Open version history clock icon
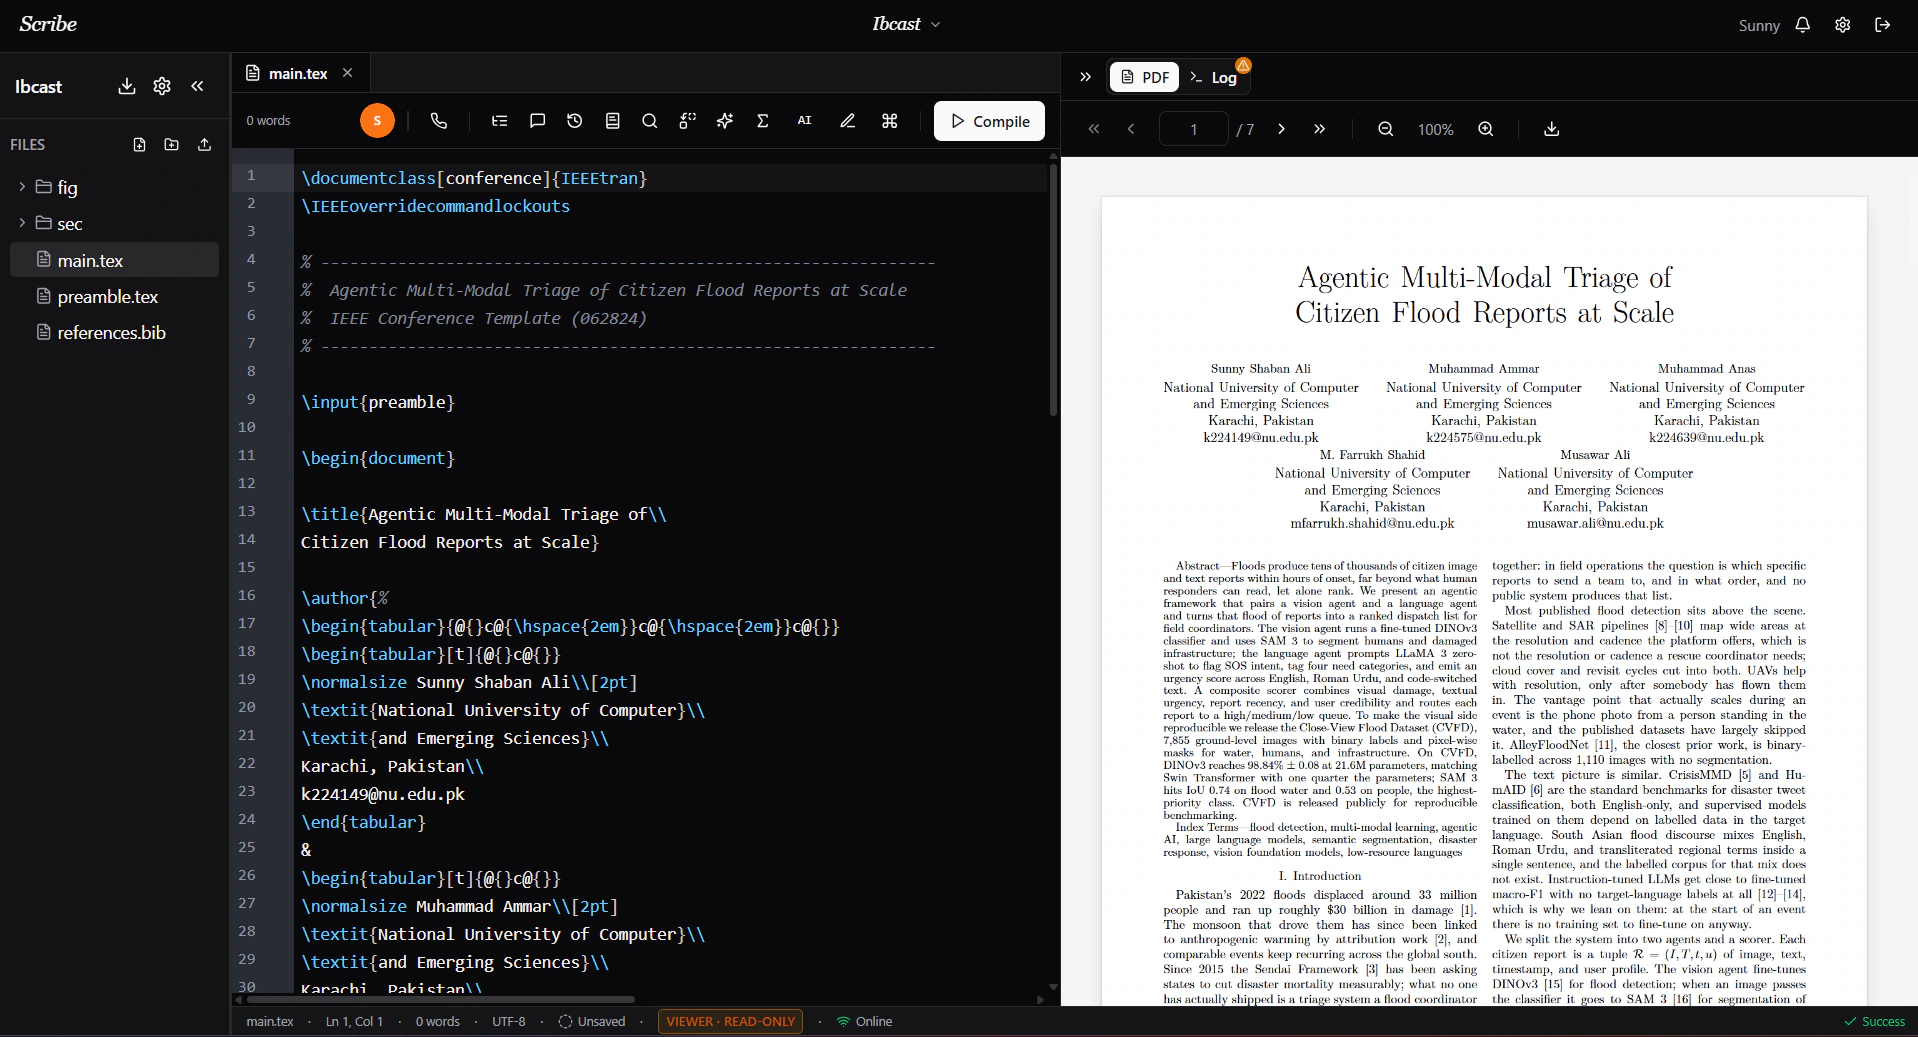 click(x=574, y=121)
